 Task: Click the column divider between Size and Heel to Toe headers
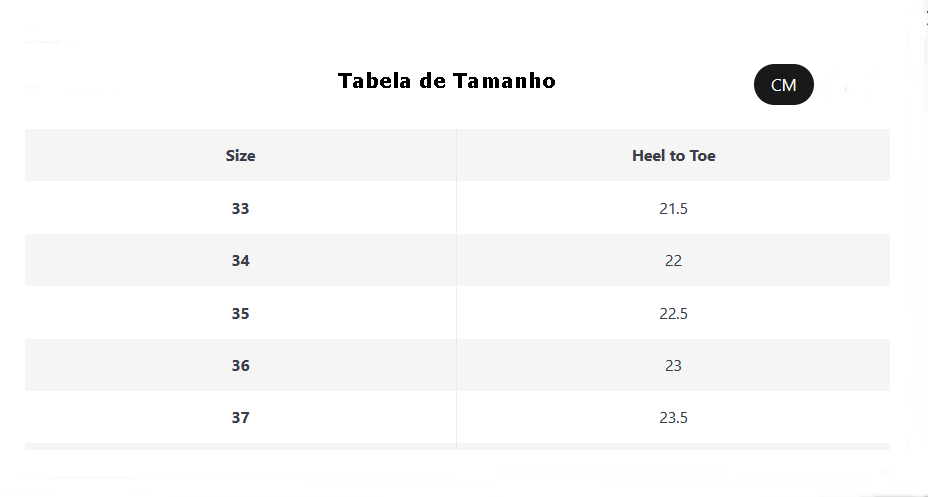coord(456,155)
